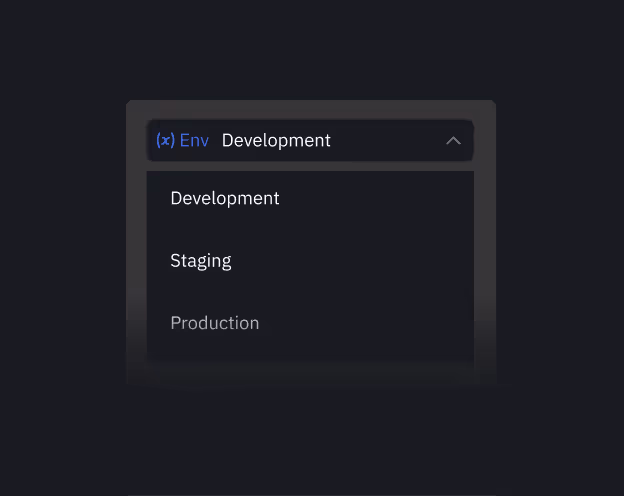Click the selected Development value in header

pyautogui.click(x=276, y=141)
